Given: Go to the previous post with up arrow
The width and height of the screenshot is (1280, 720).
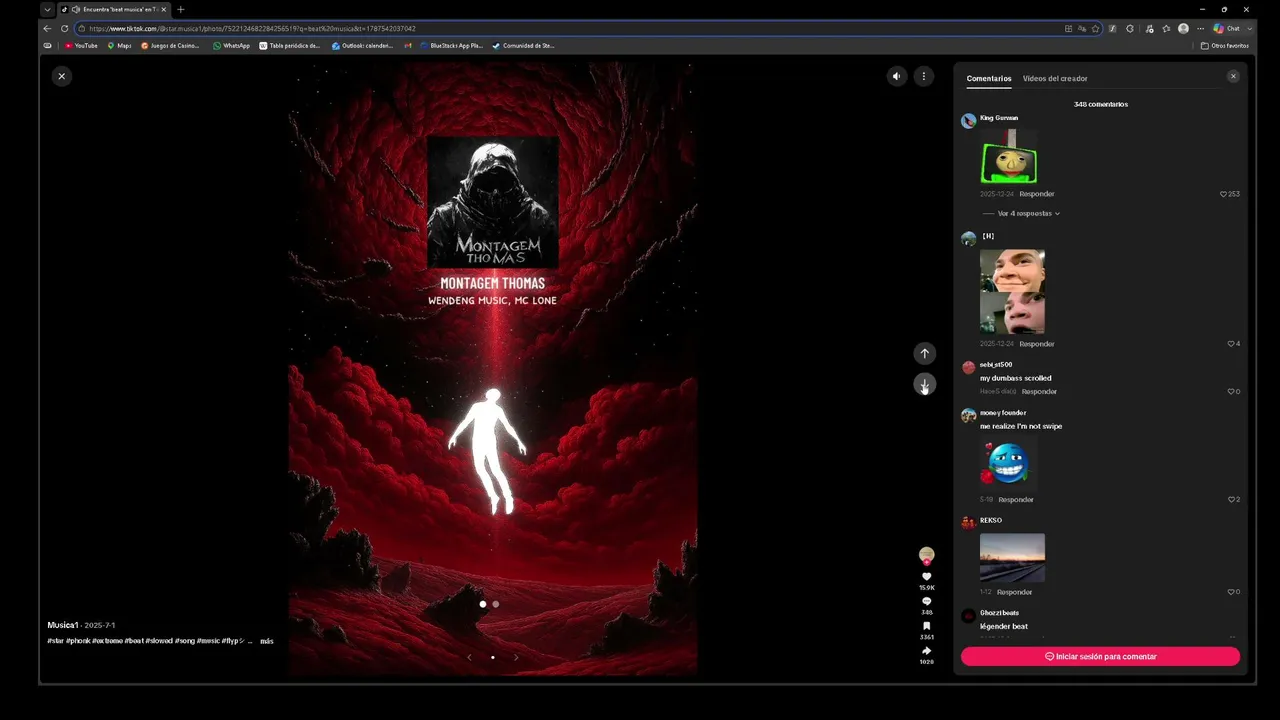Looking at the screenshot, I should 924,353.
